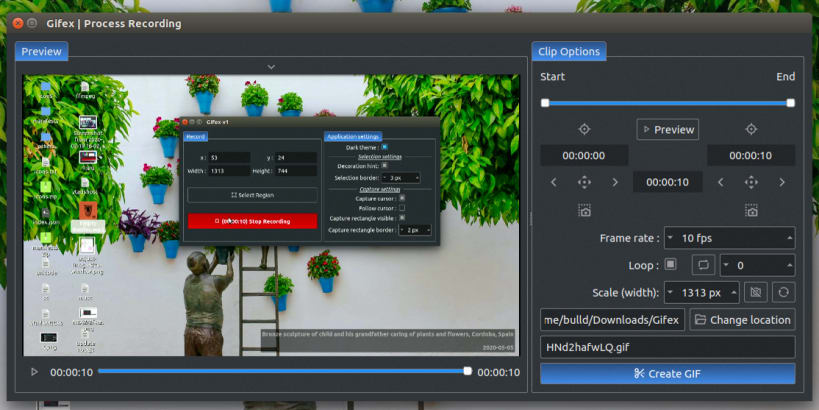Click move-to-start-position crosshair icon under start time

pos(584,182)
